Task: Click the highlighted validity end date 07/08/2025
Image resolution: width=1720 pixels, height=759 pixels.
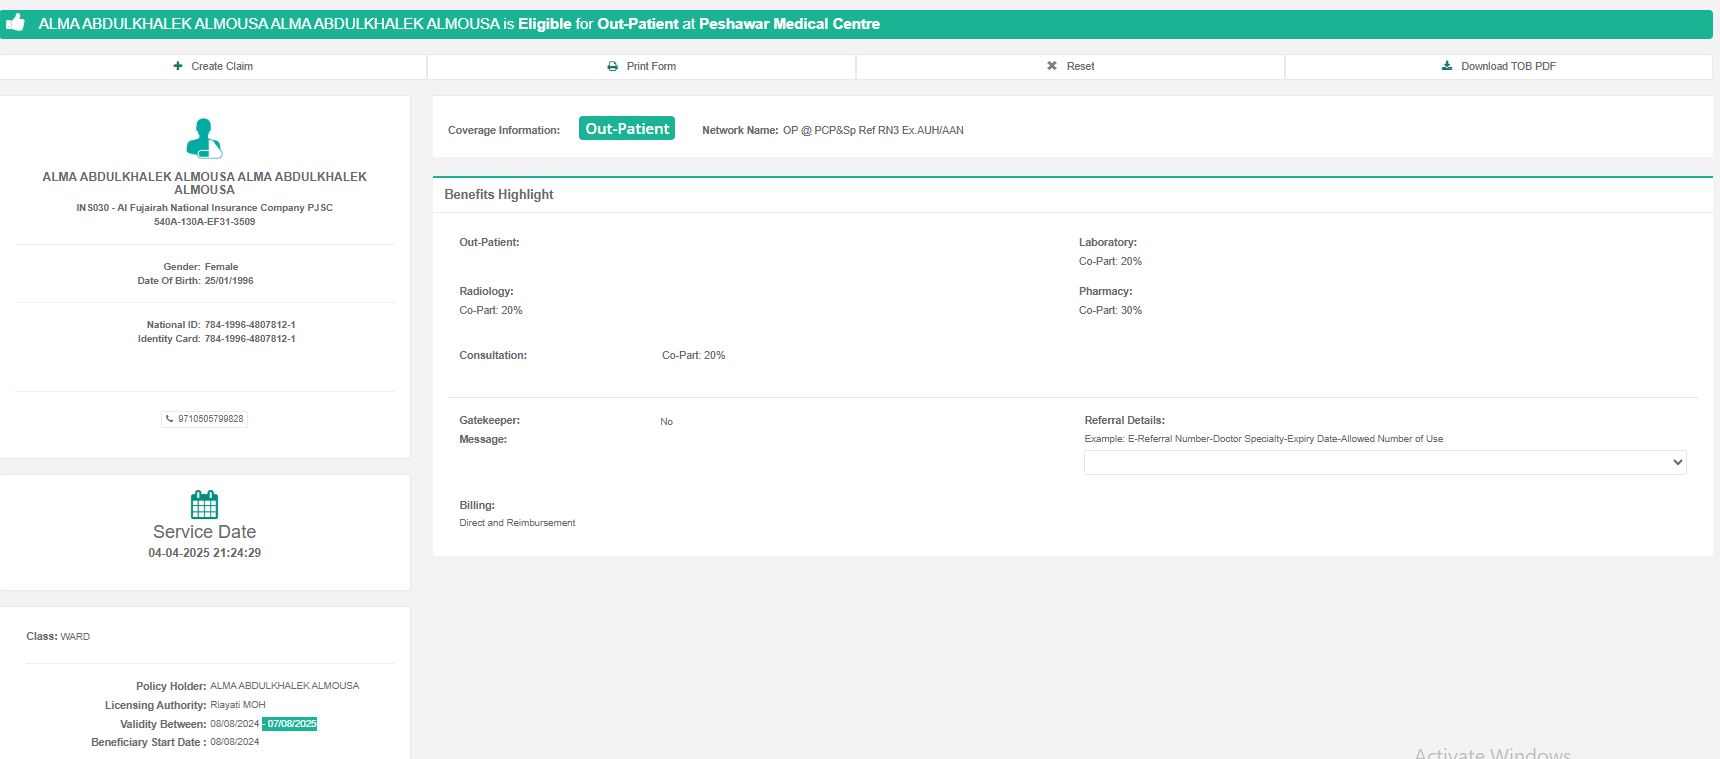Action: click(291, 724)
